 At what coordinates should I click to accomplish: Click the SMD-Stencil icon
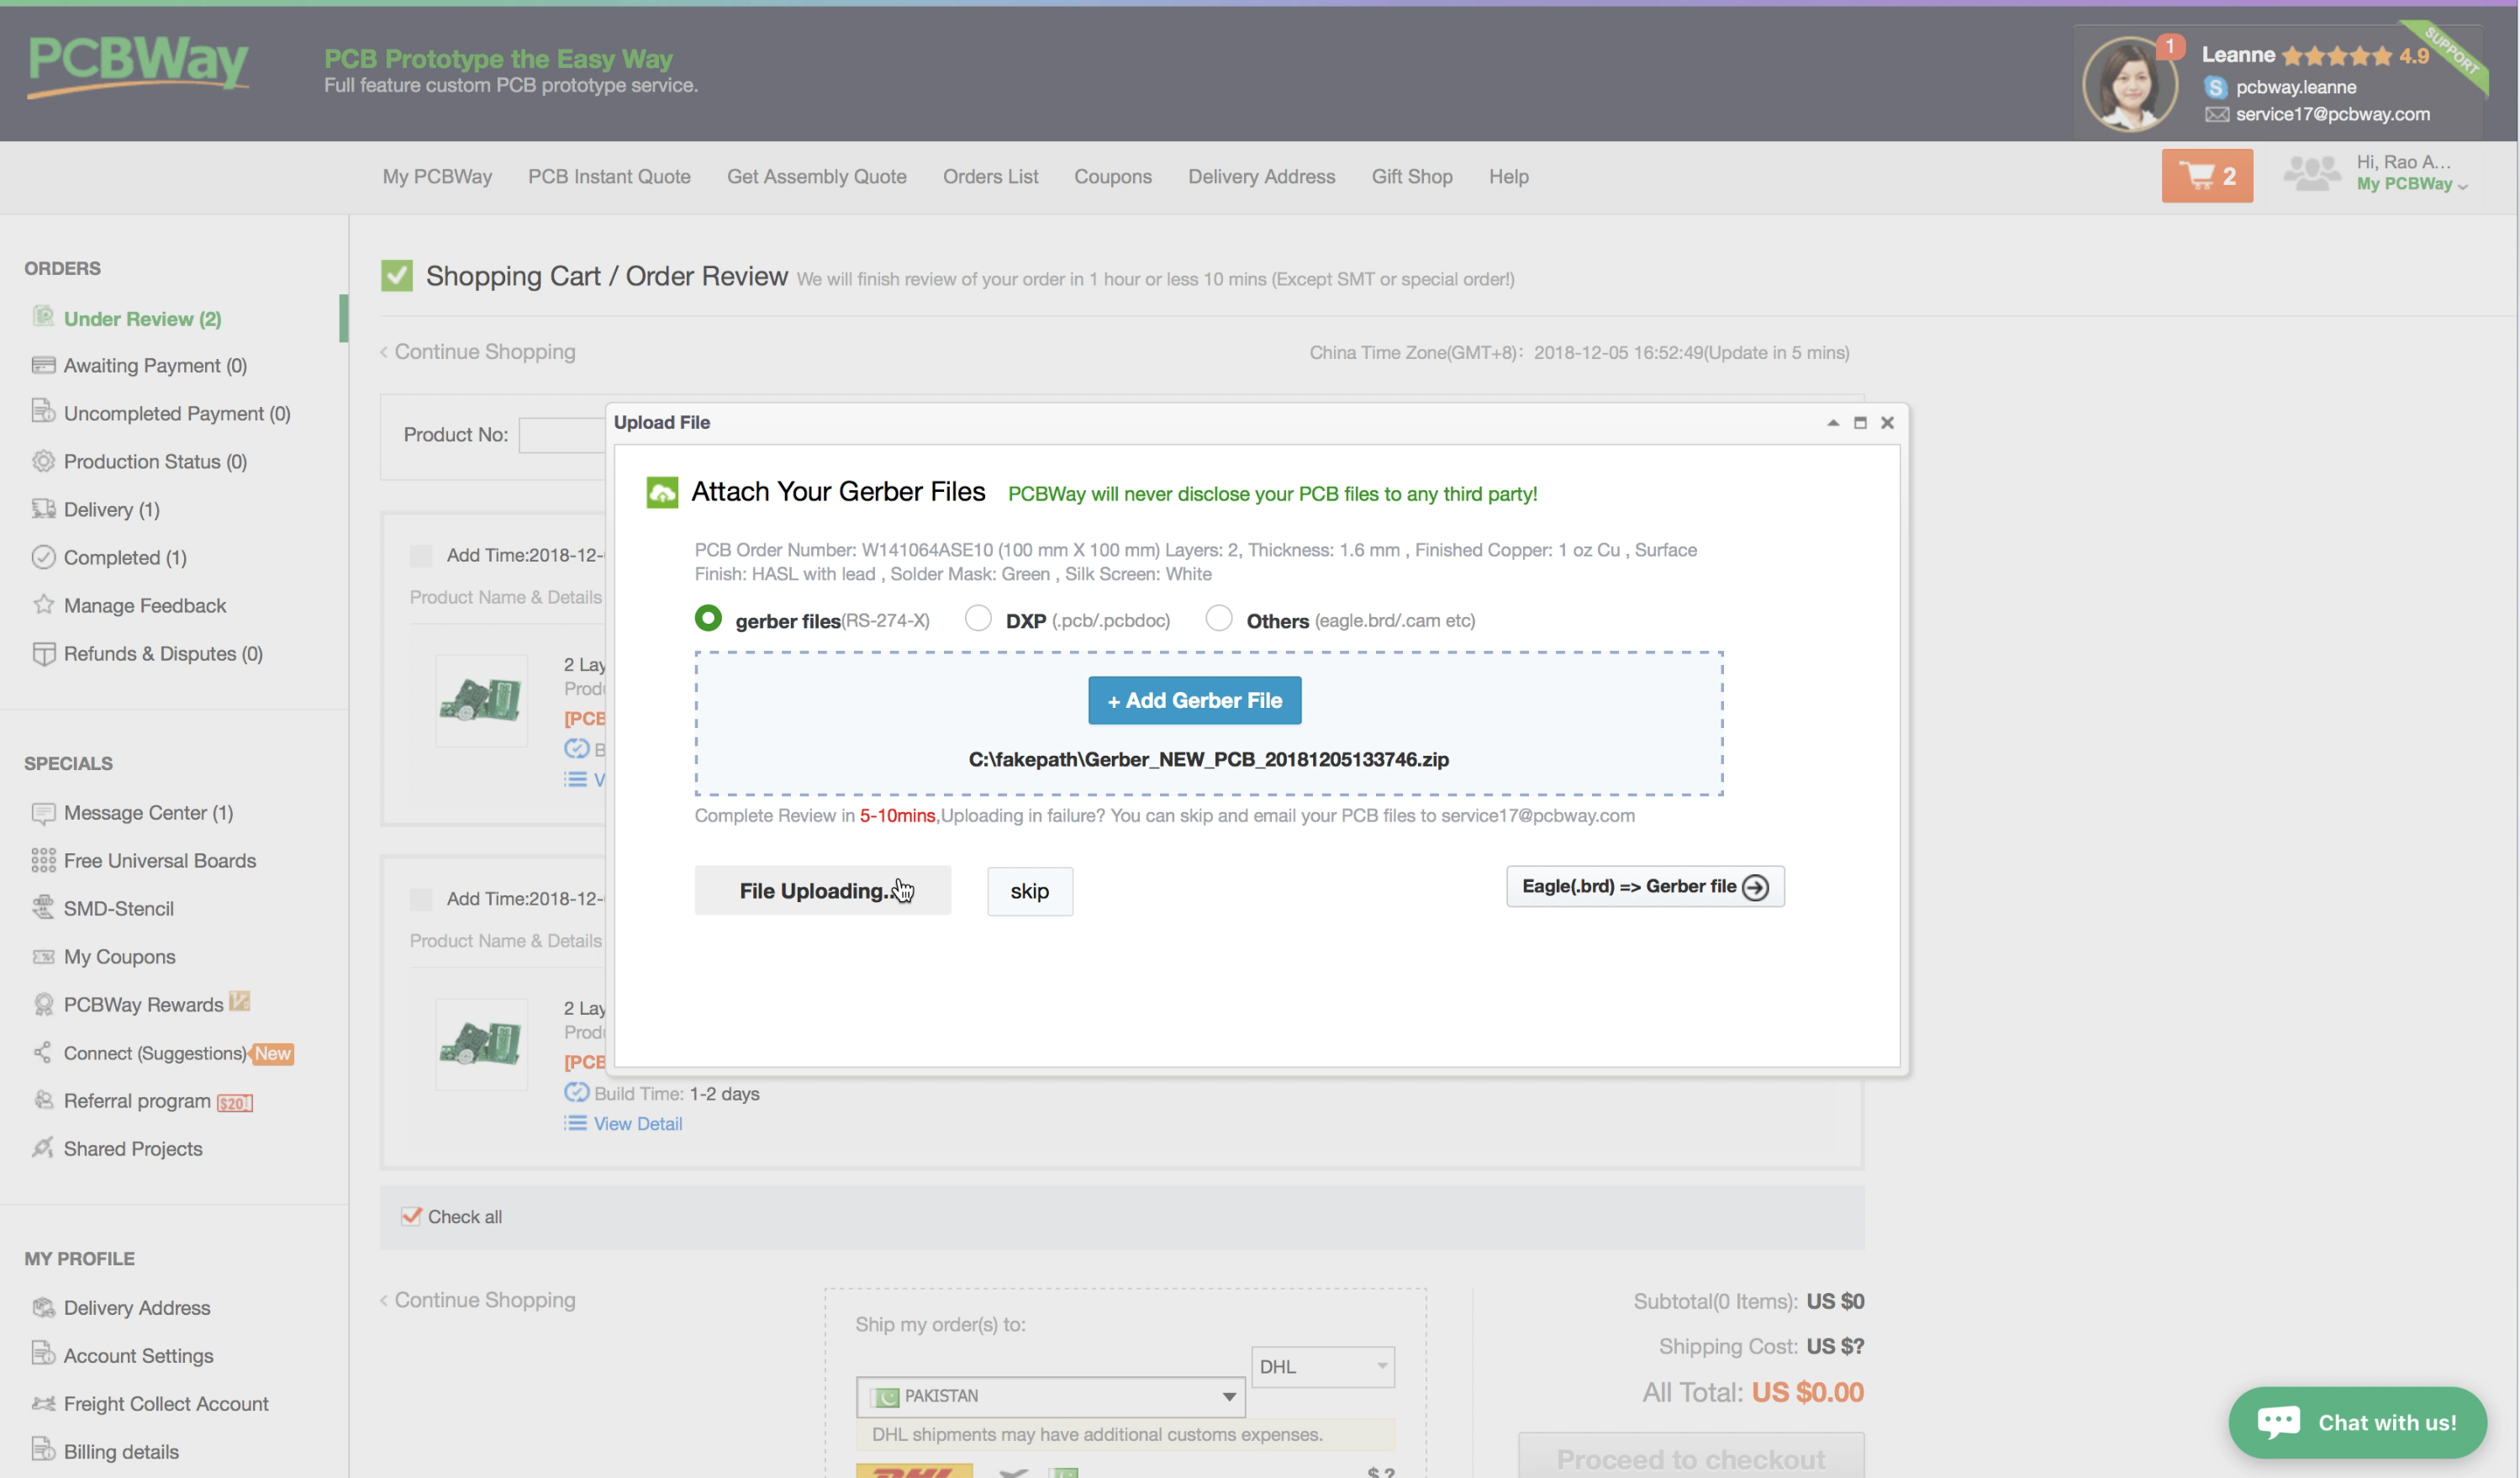pos(43,907)
